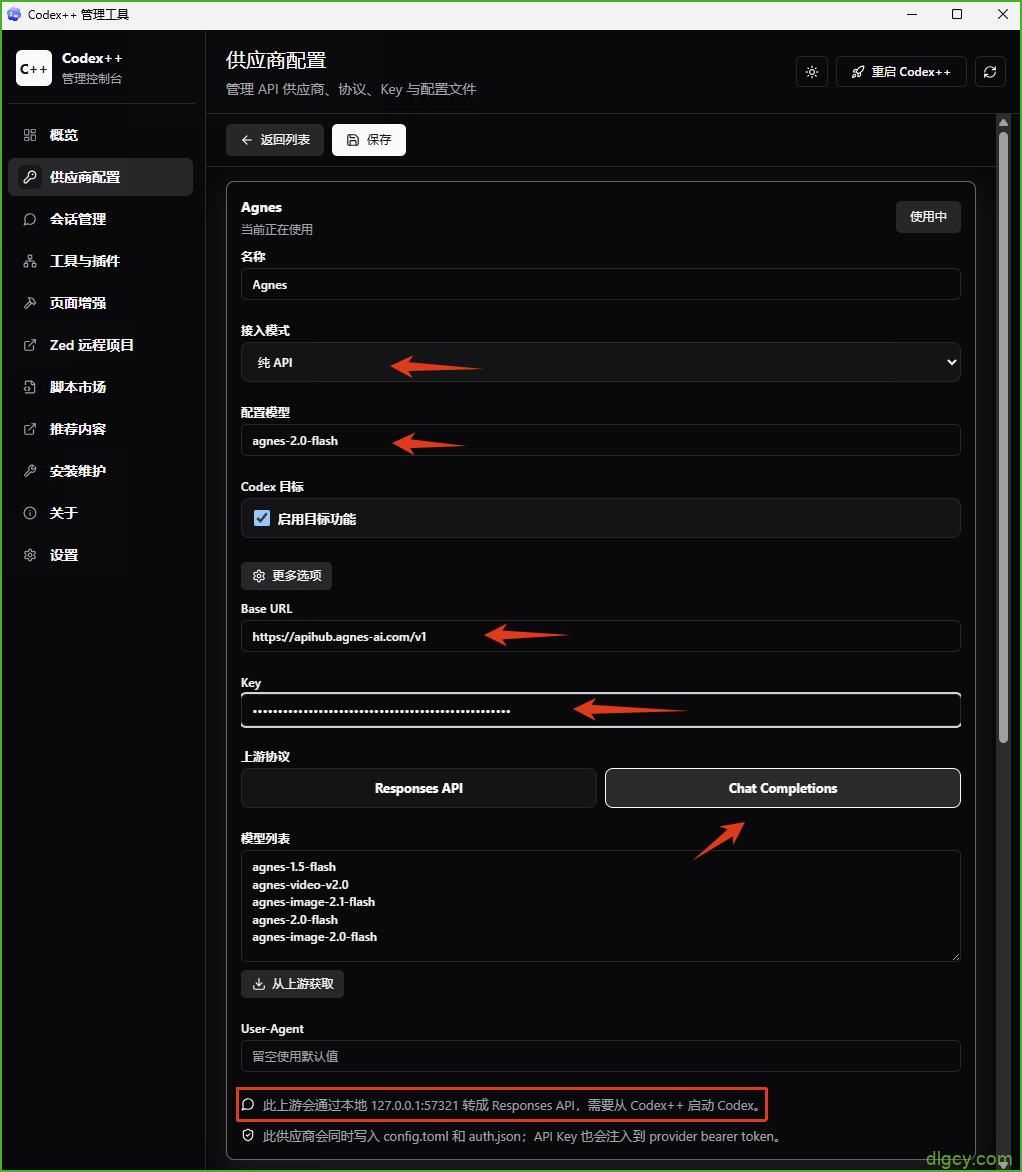1022x1172 pixels.
Task: Click the Key password field
Action: click(600, 710)
